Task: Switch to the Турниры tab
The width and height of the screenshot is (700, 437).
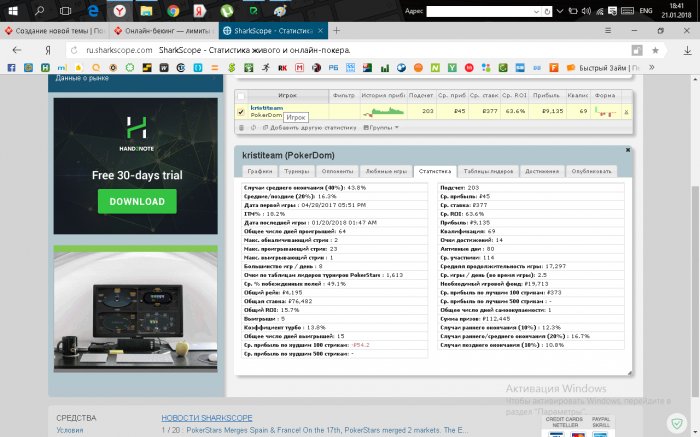Action: 297,171
